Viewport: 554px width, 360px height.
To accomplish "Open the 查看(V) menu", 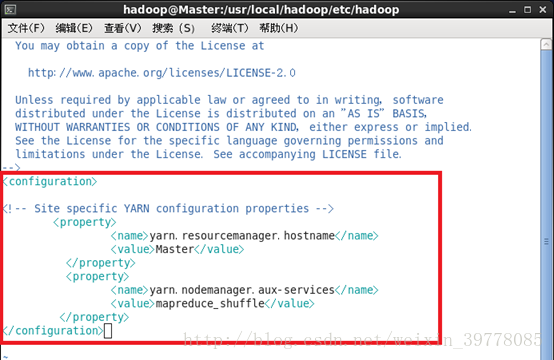I will click(x=122, y=28).
